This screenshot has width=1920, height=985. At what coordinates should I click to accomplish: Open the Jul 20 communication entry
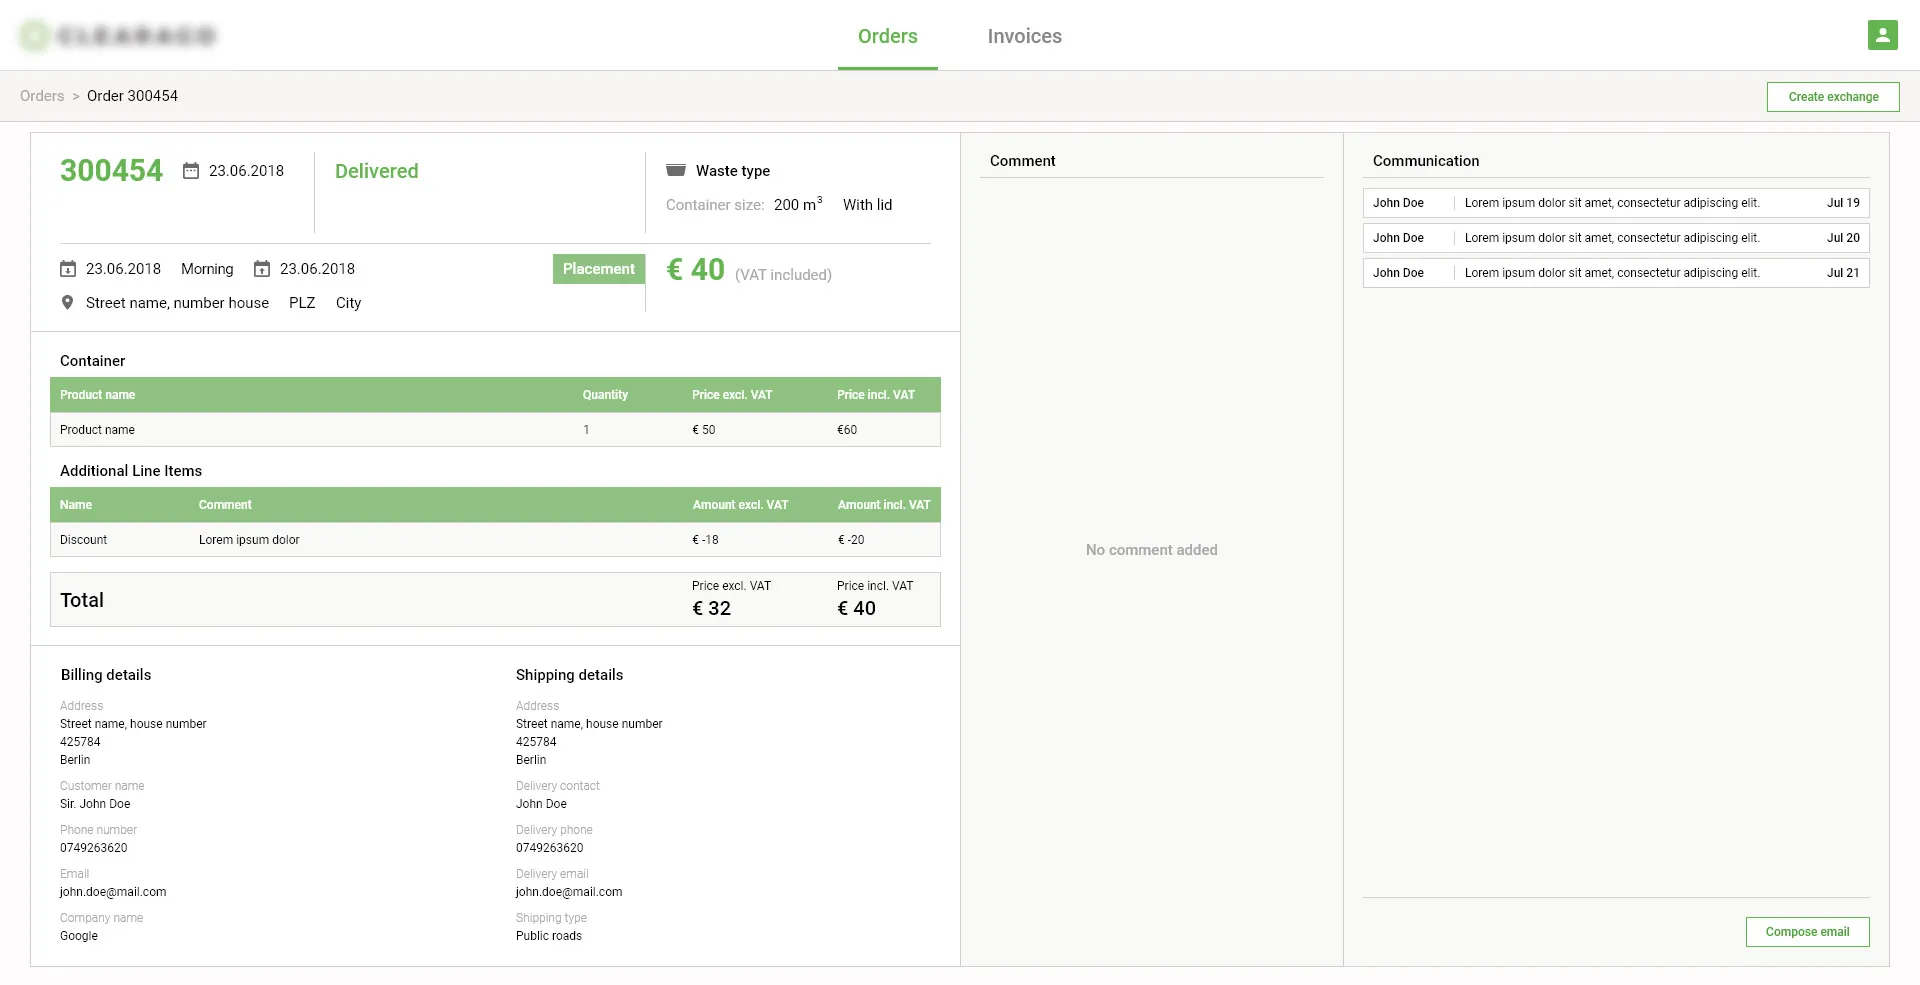pos(1615,238)
